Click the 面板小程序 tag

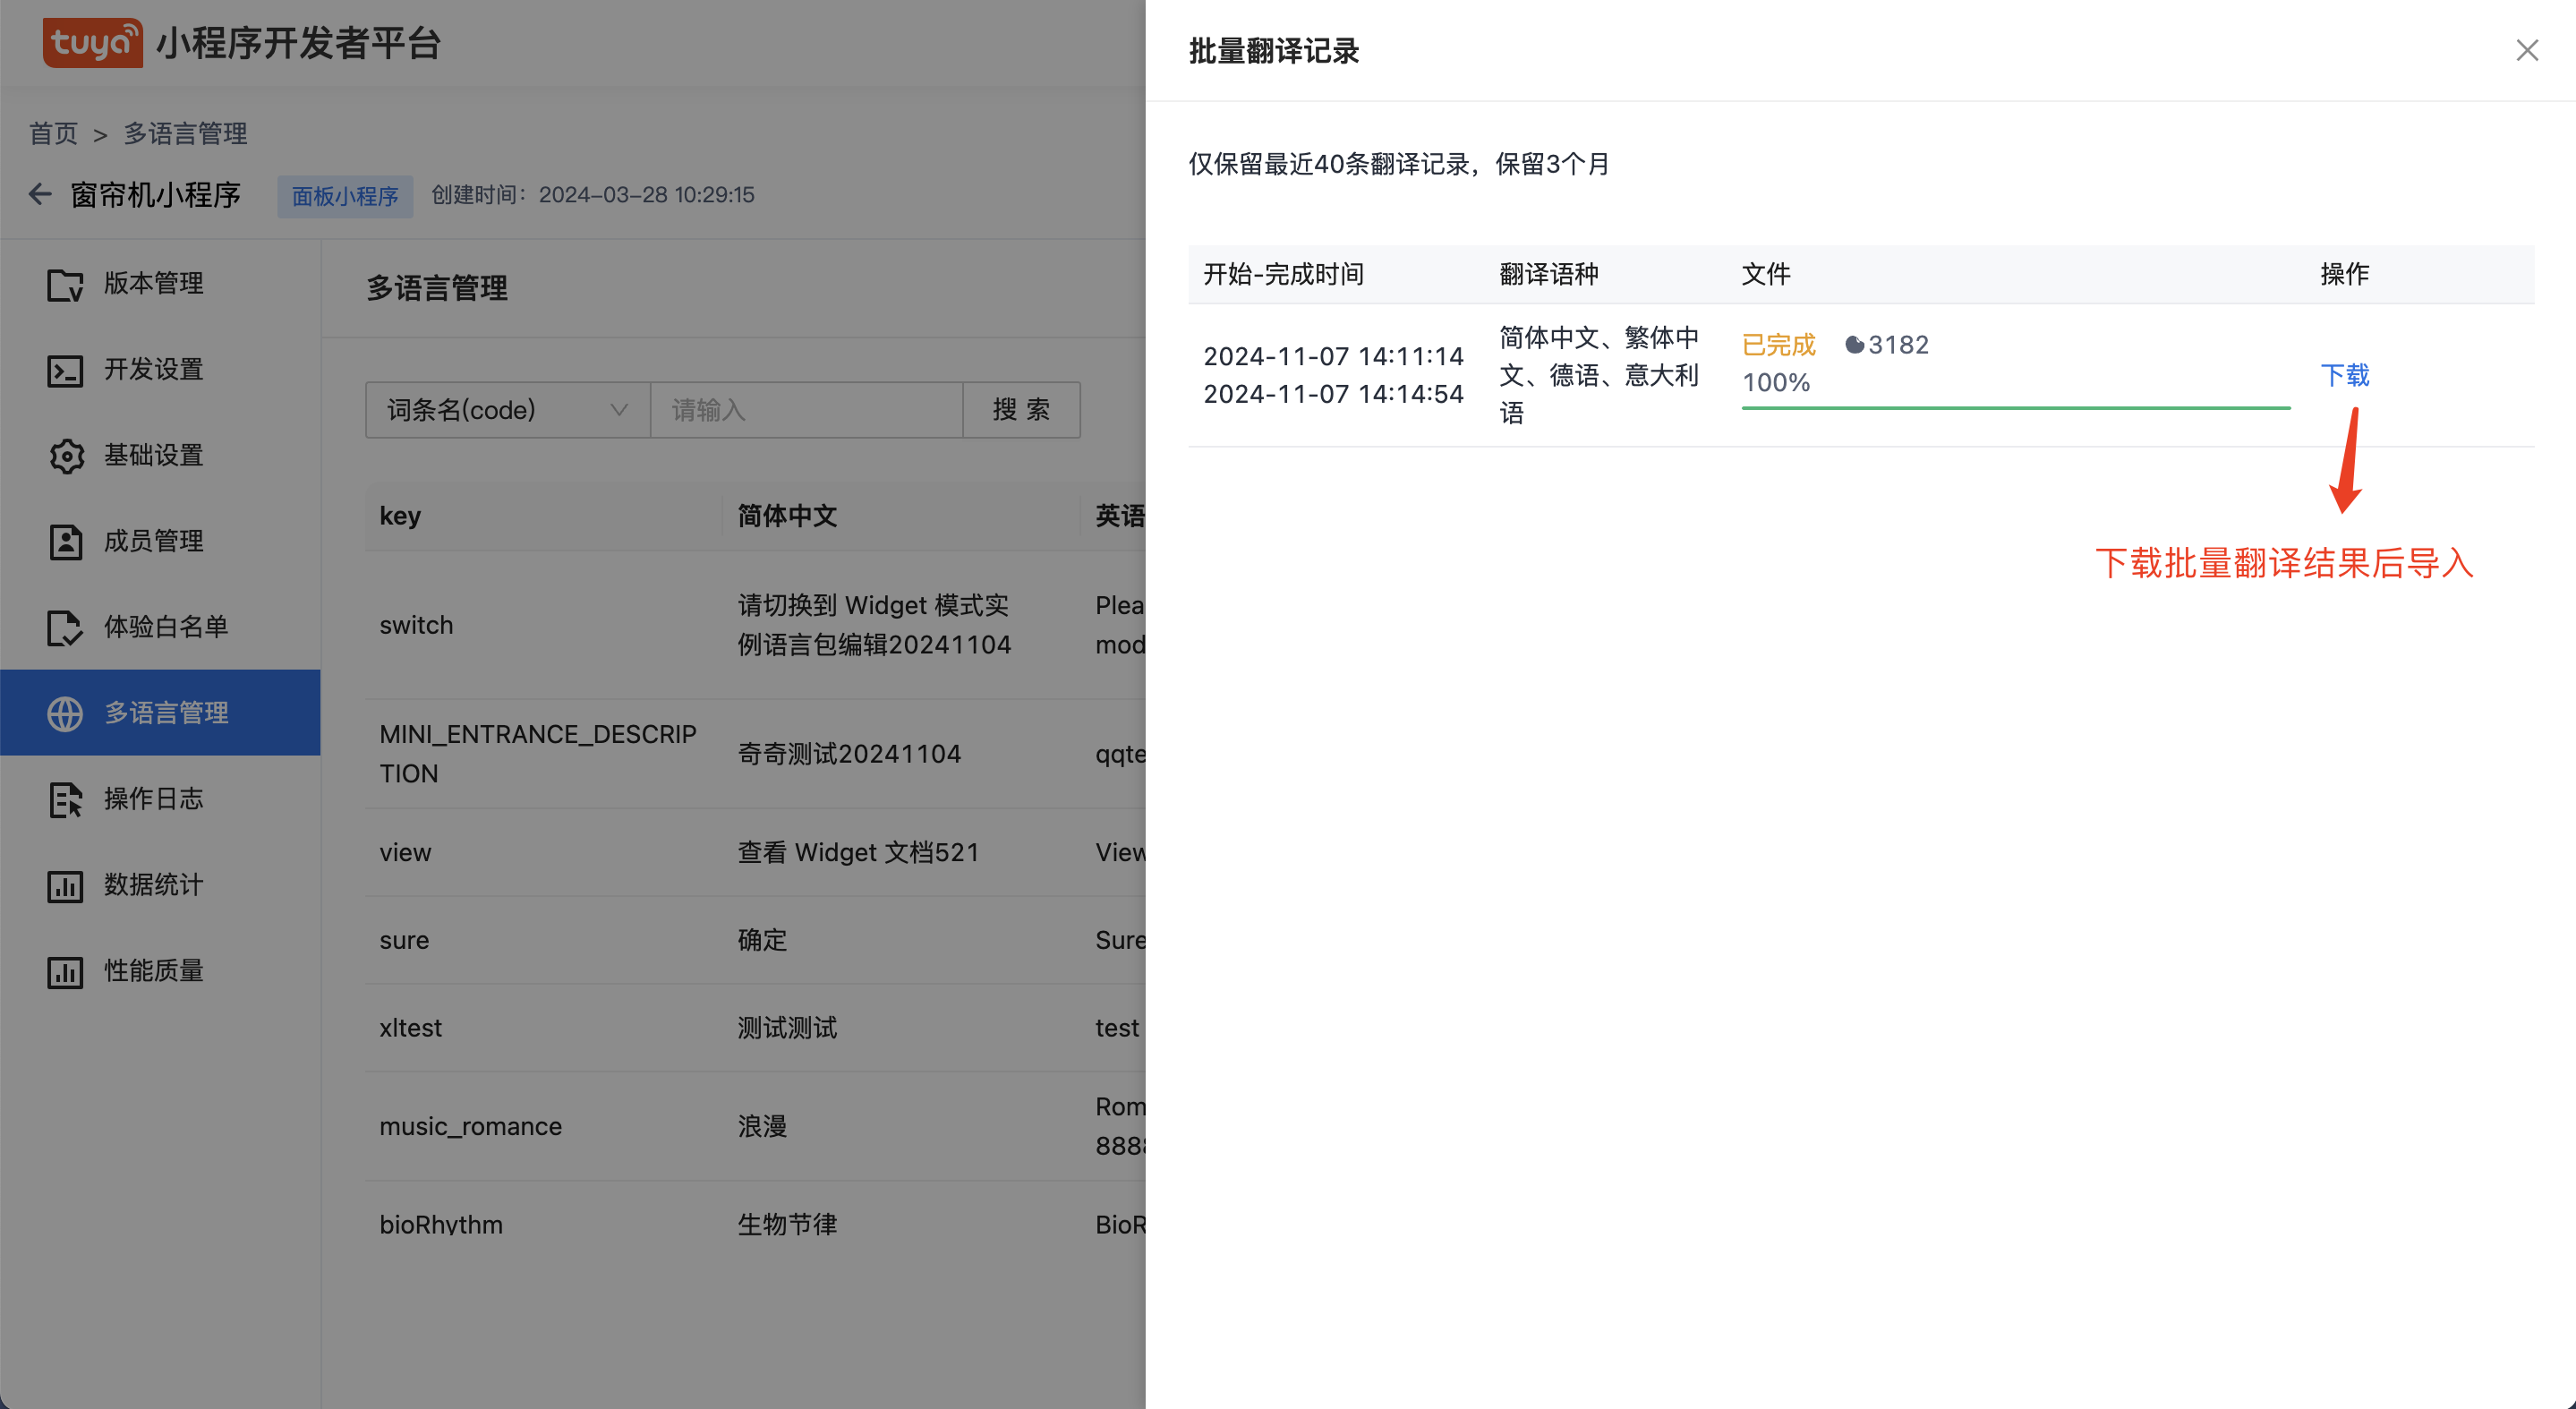pos(345,196)
